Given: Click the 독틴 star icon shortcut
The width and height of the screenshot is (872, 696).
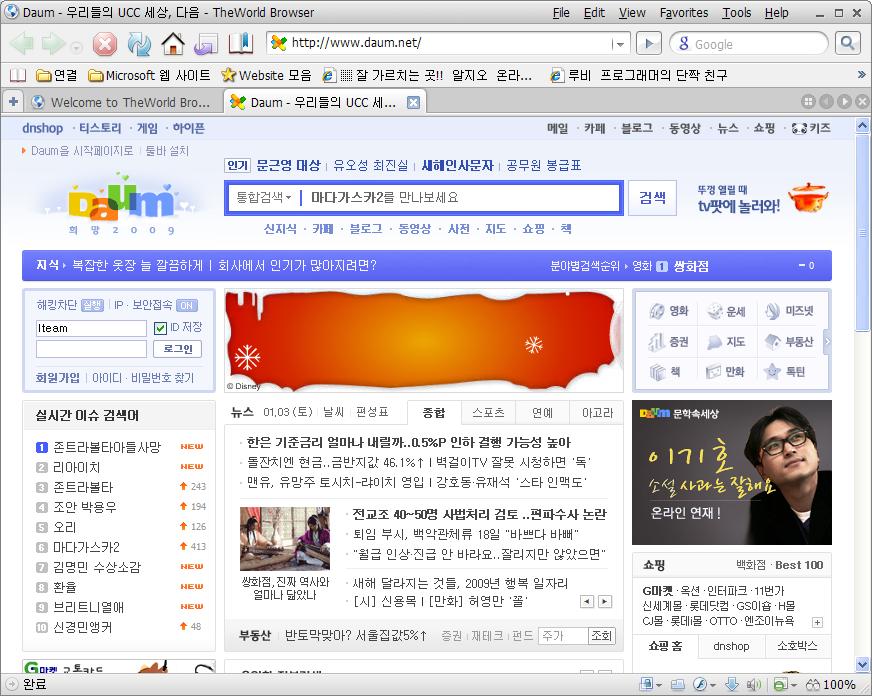Looking at the screenshot, I should (x=785, y=371).
